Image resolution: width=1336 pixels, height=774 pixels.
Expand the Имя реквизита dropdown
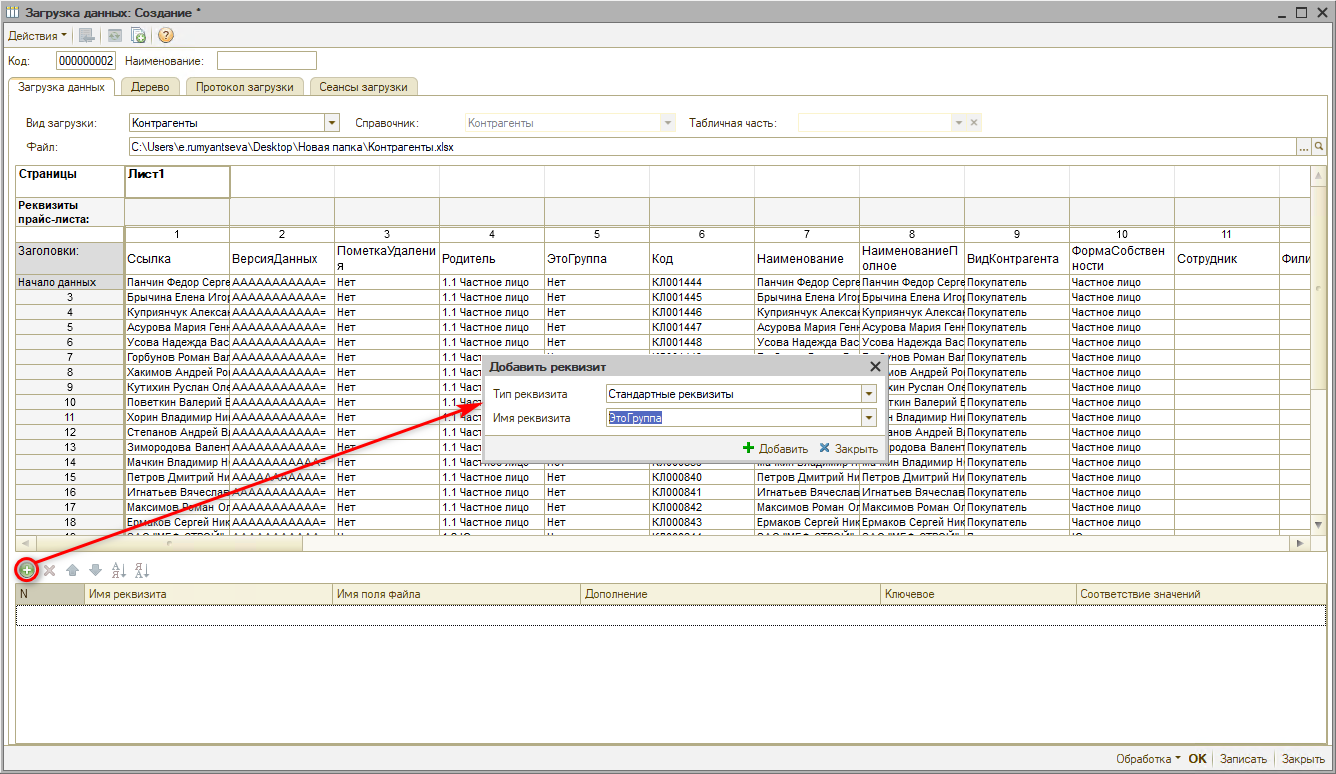click(869, 418)
